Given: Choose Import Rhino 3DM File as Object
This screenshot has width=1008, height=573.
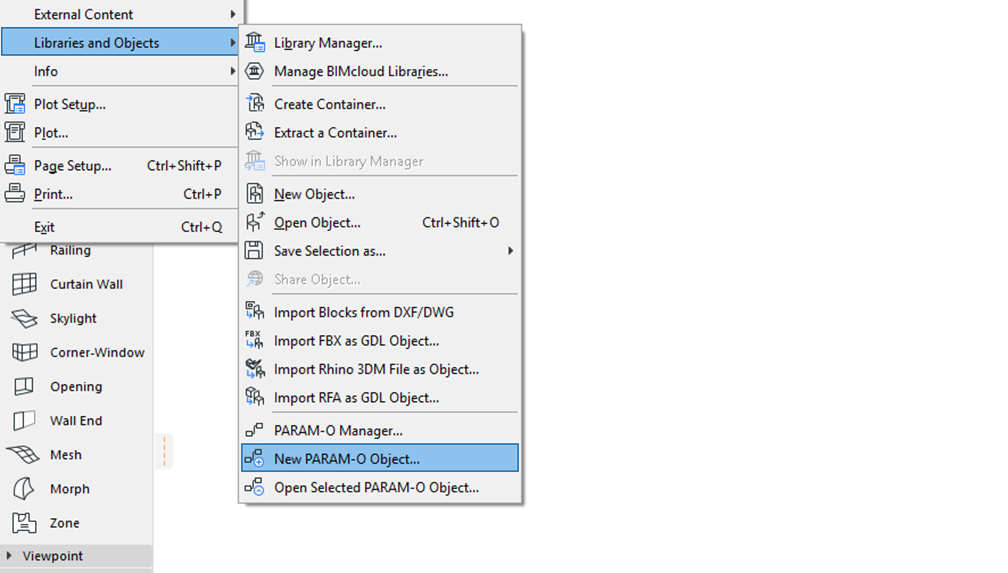Looking at the screenshot, I should click(x=380, y=368).
